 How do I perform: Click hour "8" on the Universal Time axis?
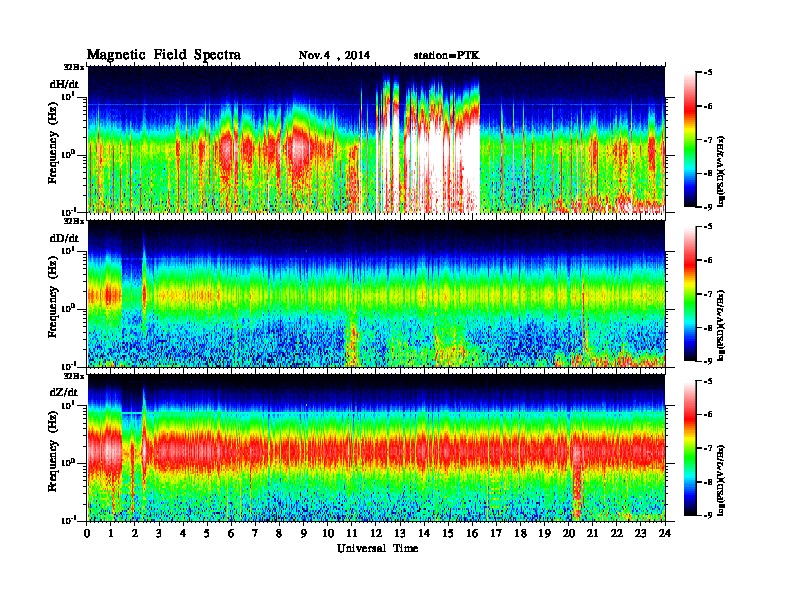[x=279, y=533]
